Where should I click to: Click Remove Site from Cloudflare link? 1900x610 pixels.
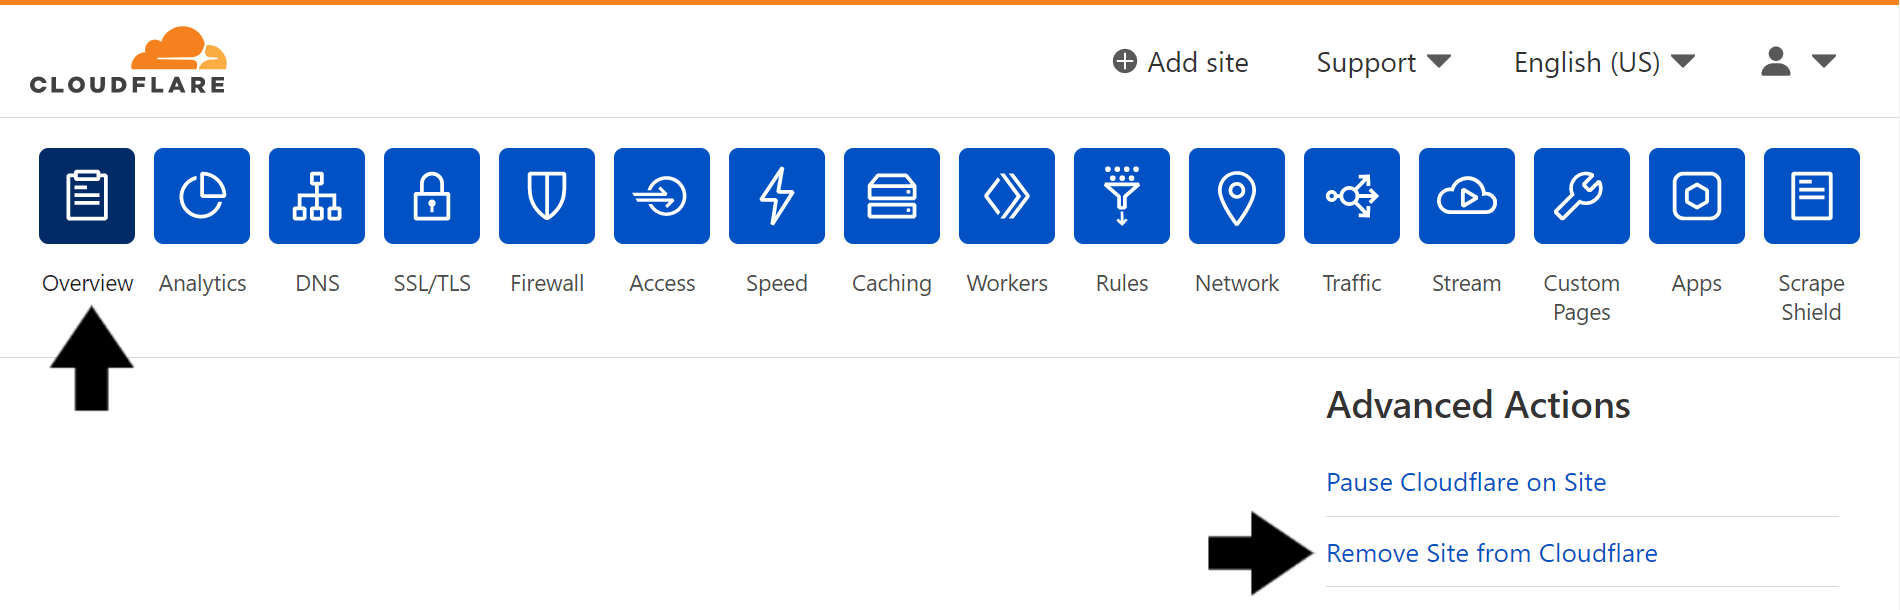tap(1492, 553)
